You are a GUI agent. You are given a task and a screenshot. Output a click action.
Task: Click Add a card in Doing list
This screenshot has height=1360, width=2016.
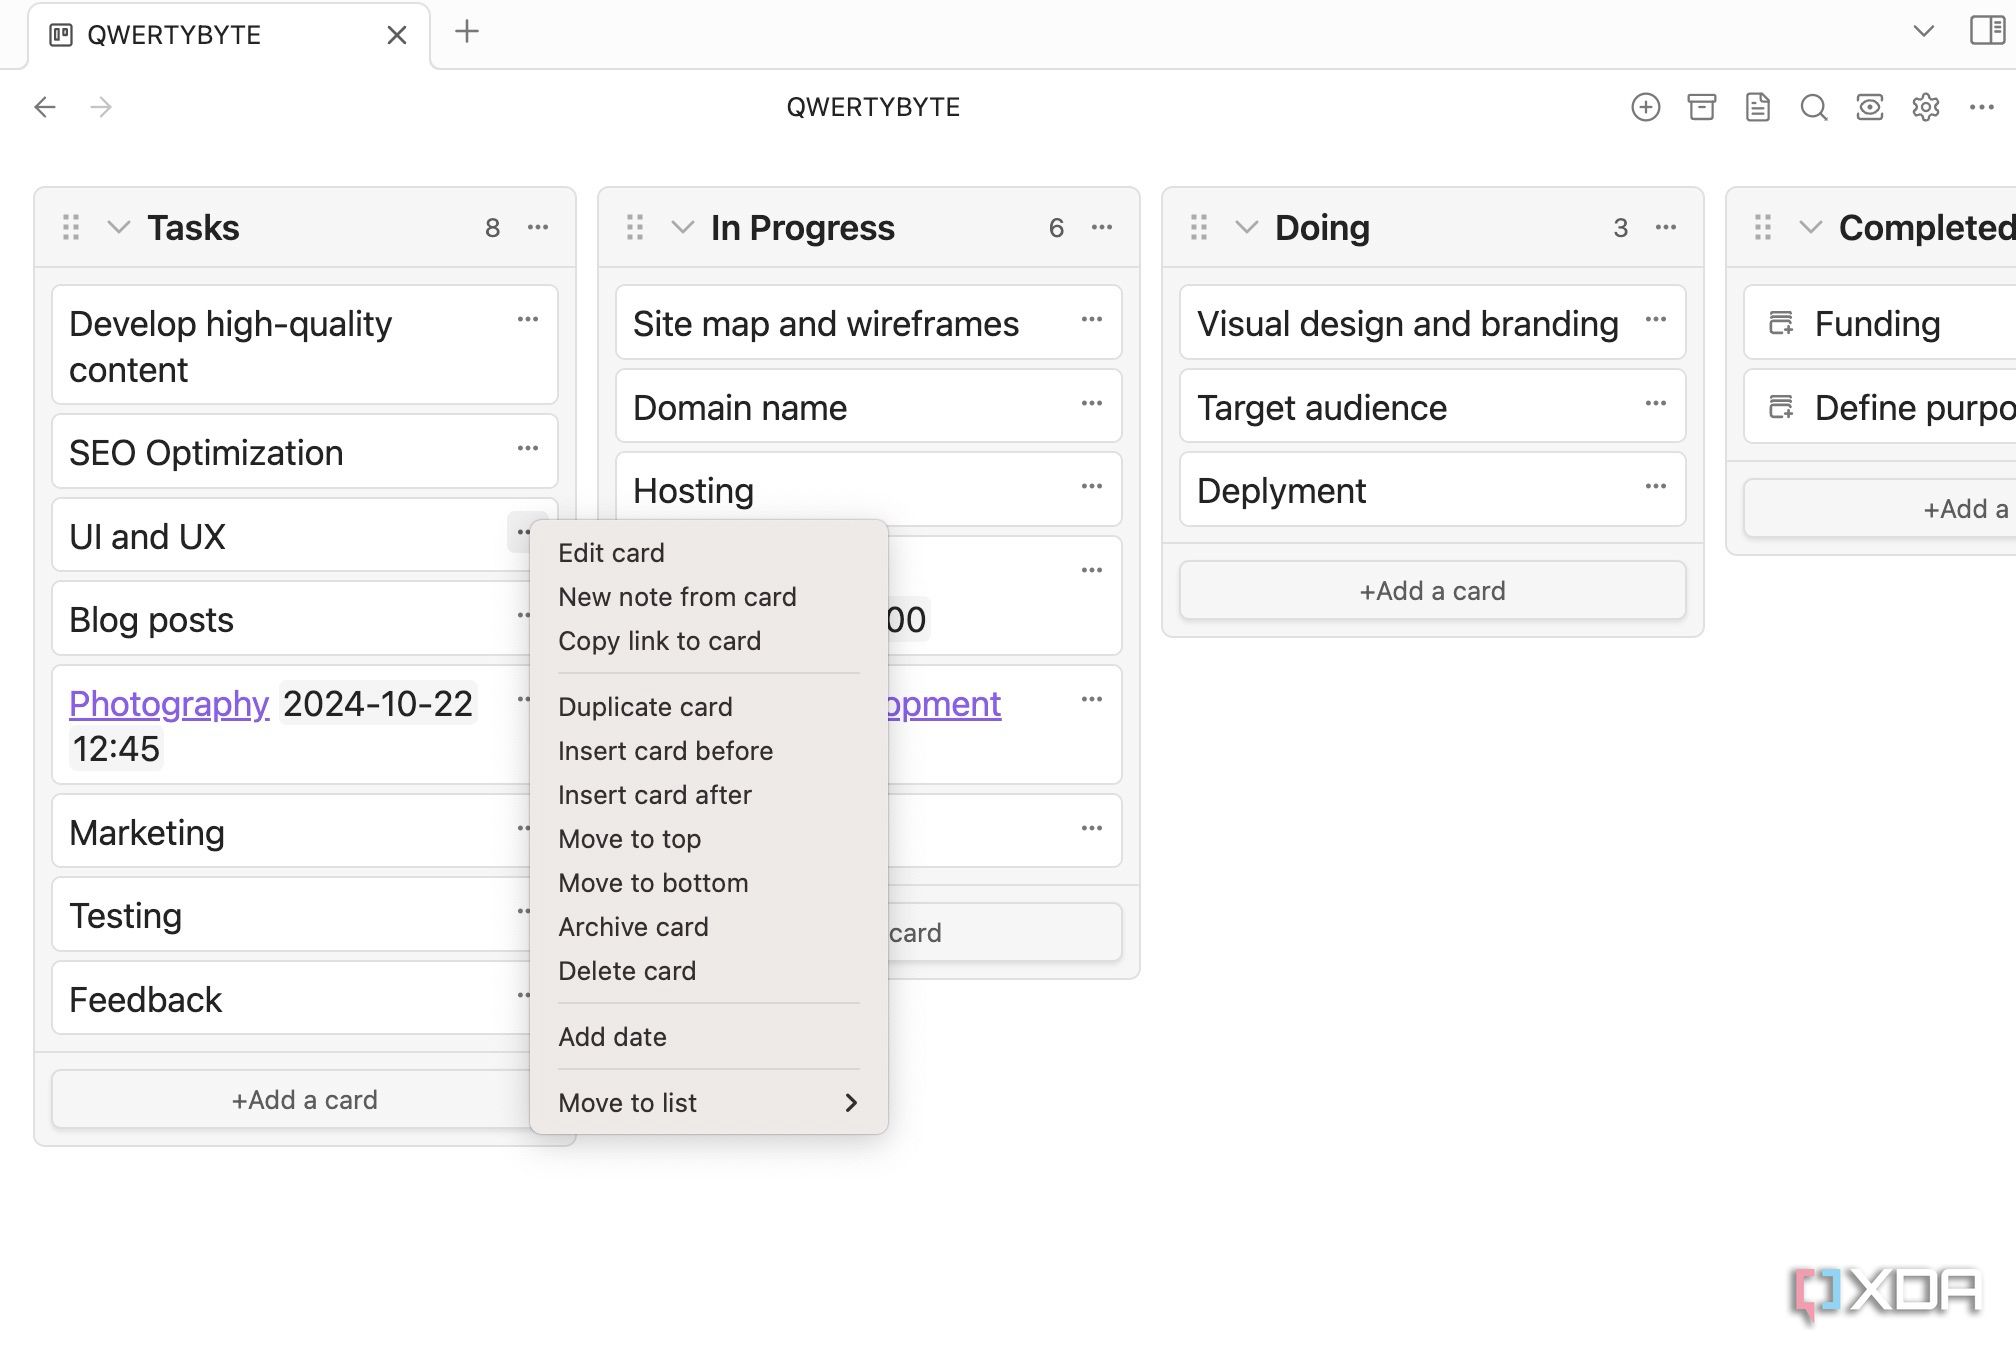1432,591
